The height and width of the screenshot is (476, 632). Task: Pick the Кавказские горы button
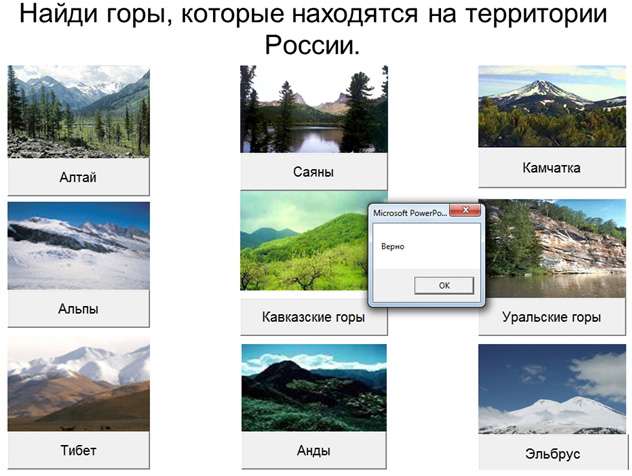[x=314, y=317]
